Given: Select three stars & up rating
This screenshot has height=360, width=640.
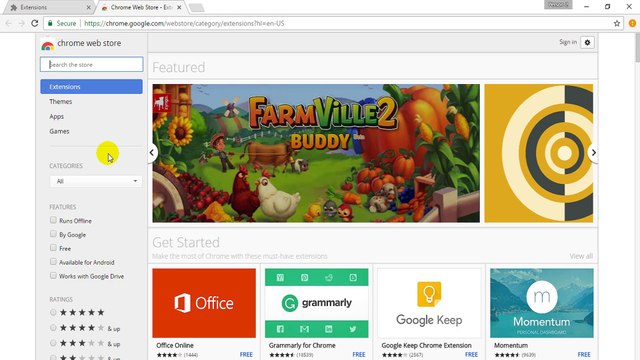Looking at the screenshot, I should [x=53, y=343].
